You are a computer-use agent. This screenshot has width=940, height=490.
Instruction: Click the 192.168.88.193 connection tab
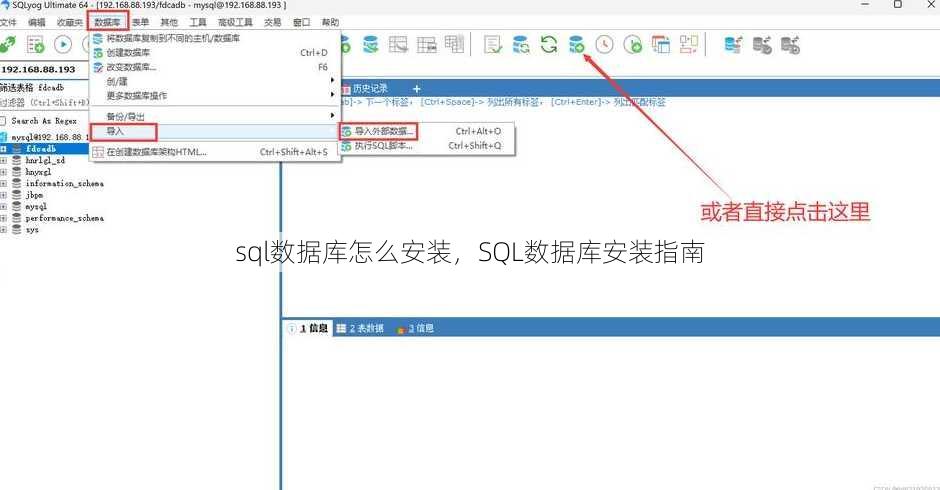click(38, 70)
